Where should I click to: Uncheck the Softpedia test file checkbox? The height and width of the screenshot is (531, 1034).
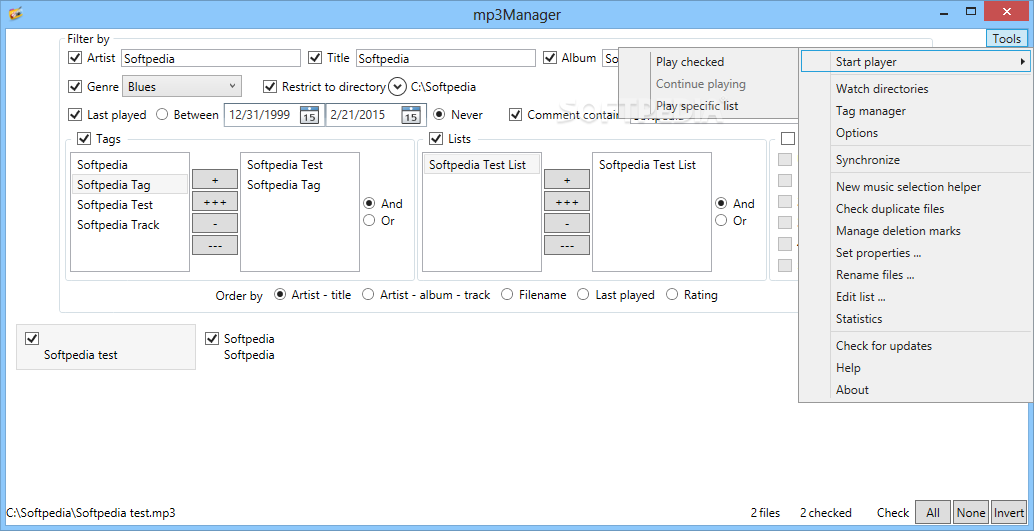(32, 338)
